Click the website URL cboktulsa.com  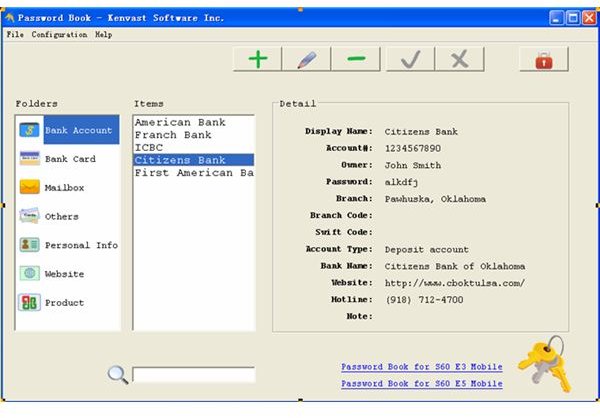tap(455, 283)
